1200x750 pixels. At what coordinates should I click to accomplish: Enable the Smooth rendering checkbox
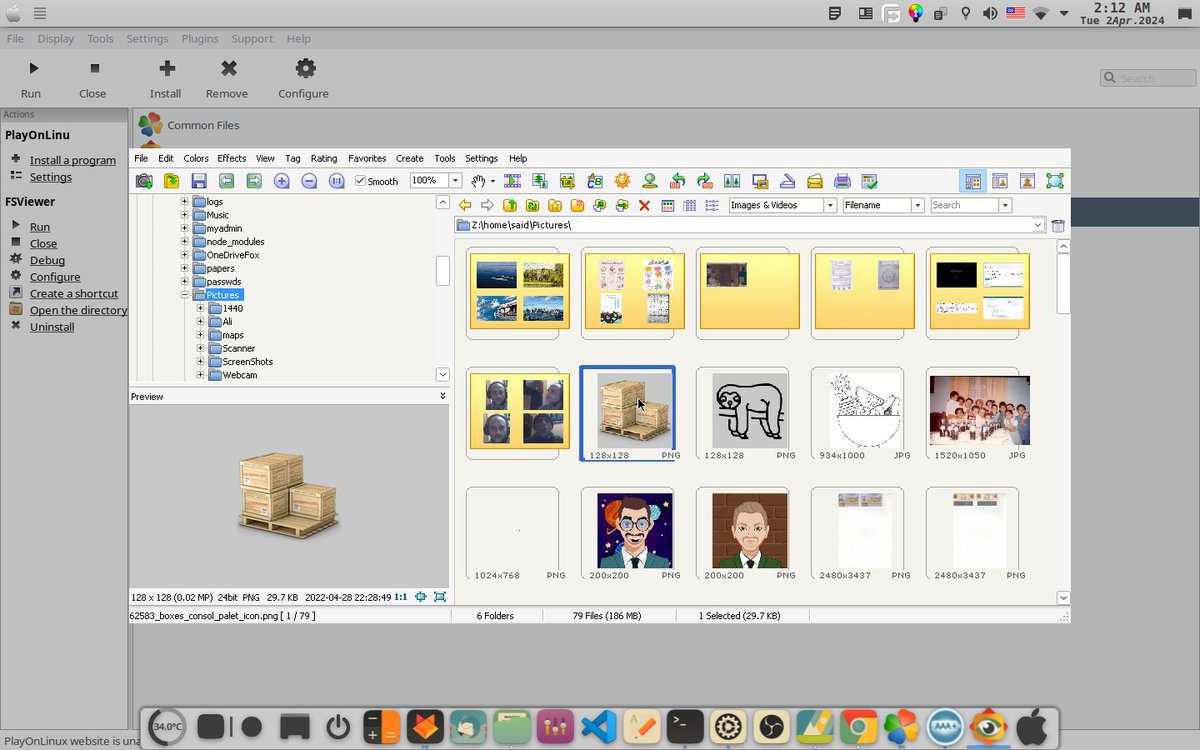coord(358,181)
